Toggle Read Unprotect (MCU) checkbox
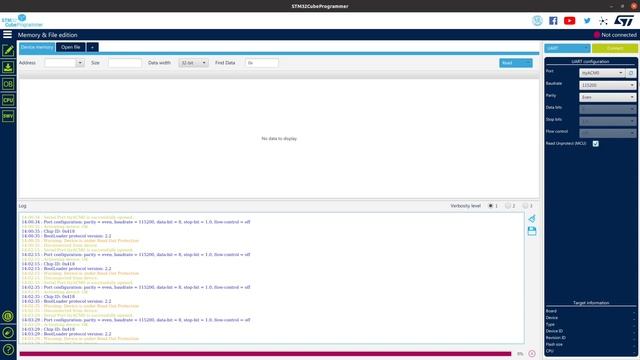This screenshot has width=640, height=360. tap(596, 144)
